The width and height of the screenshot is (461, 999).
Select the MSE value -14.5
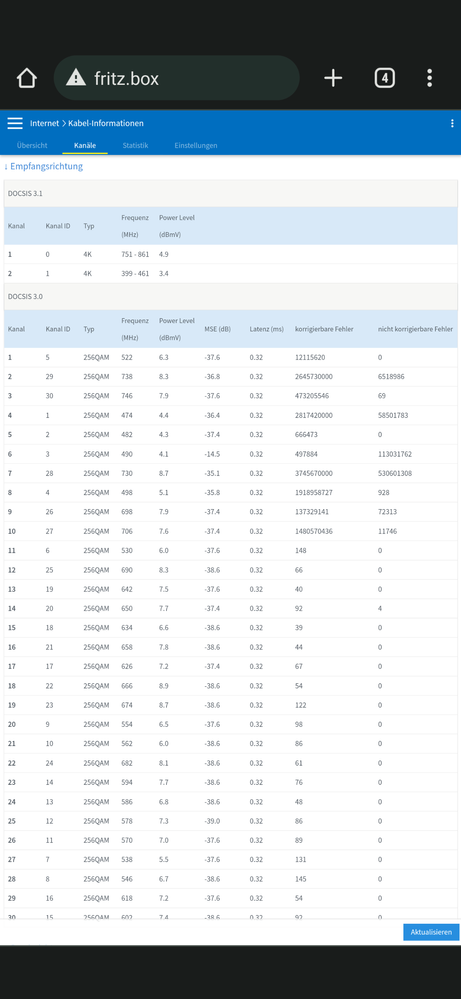tap(213, 454)
